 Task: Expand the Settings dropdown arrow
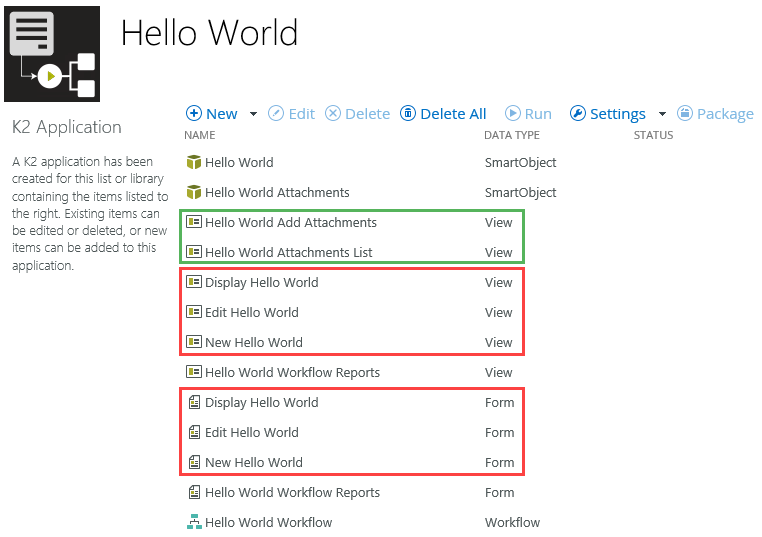coord(661,114)
